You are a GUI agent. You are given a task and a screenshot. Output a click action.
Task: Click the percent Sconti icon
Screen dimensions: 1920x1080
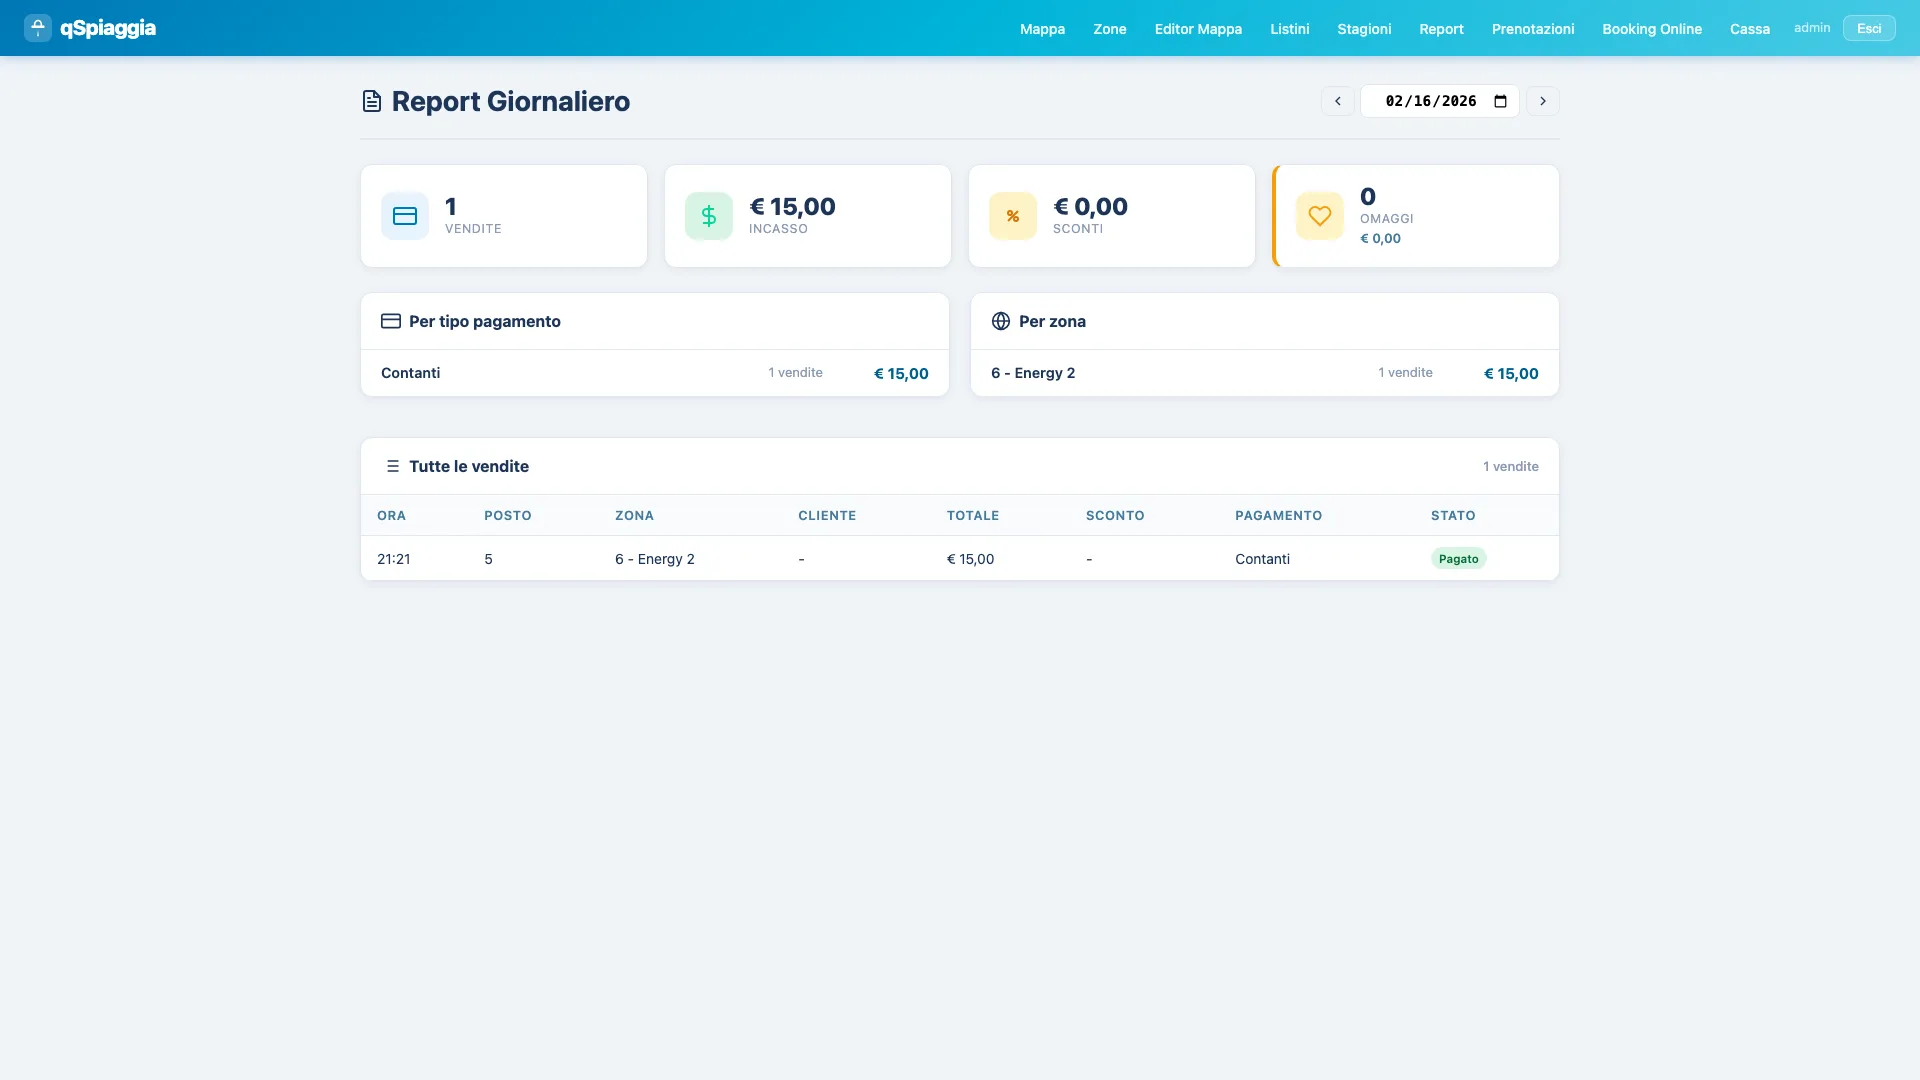[1012, 215]
